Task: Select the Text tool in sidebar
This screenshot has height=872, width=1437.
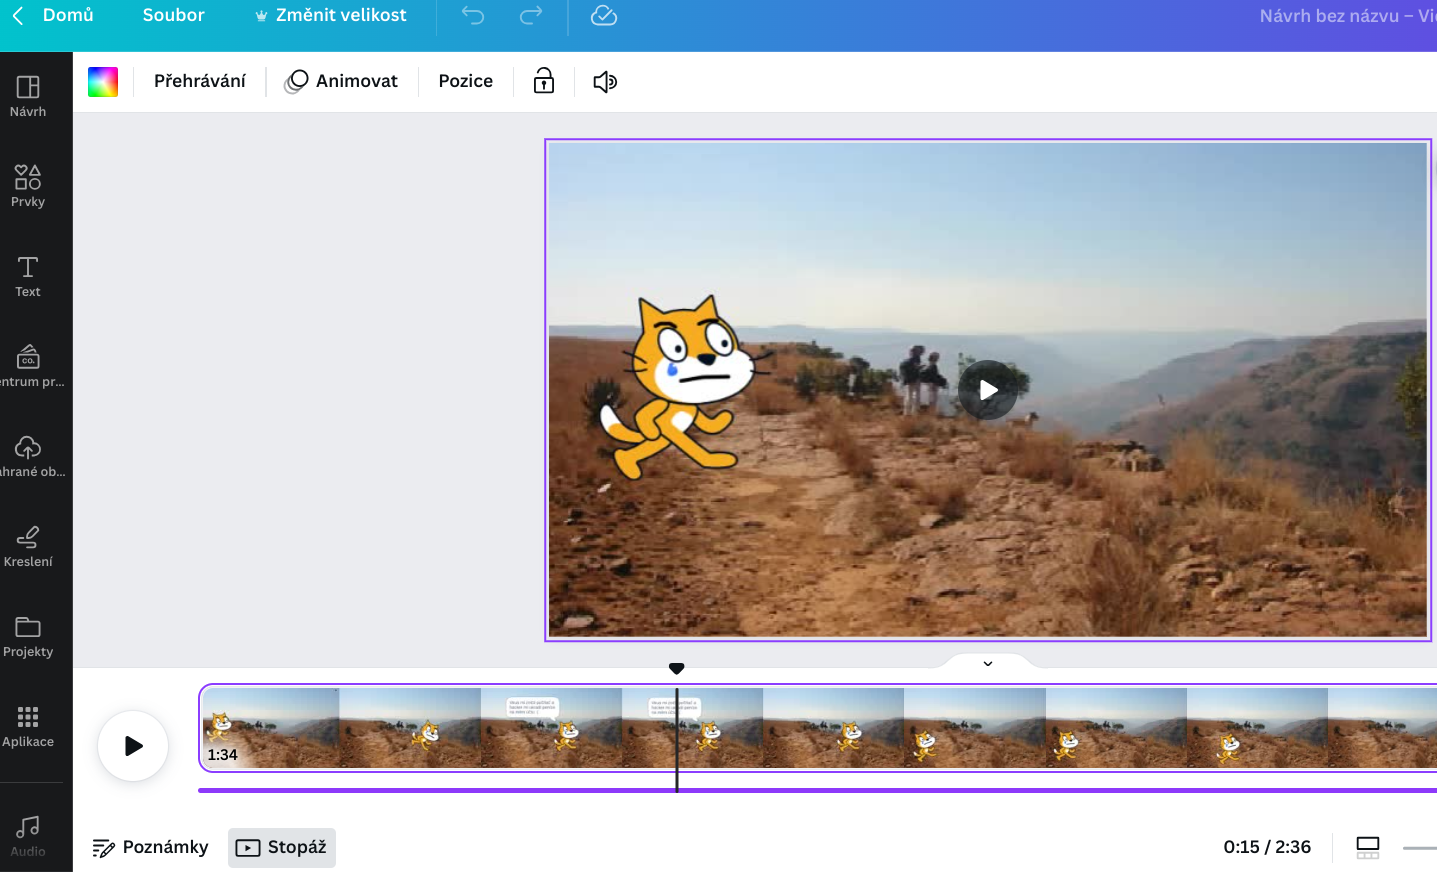Action: (28, 276)
